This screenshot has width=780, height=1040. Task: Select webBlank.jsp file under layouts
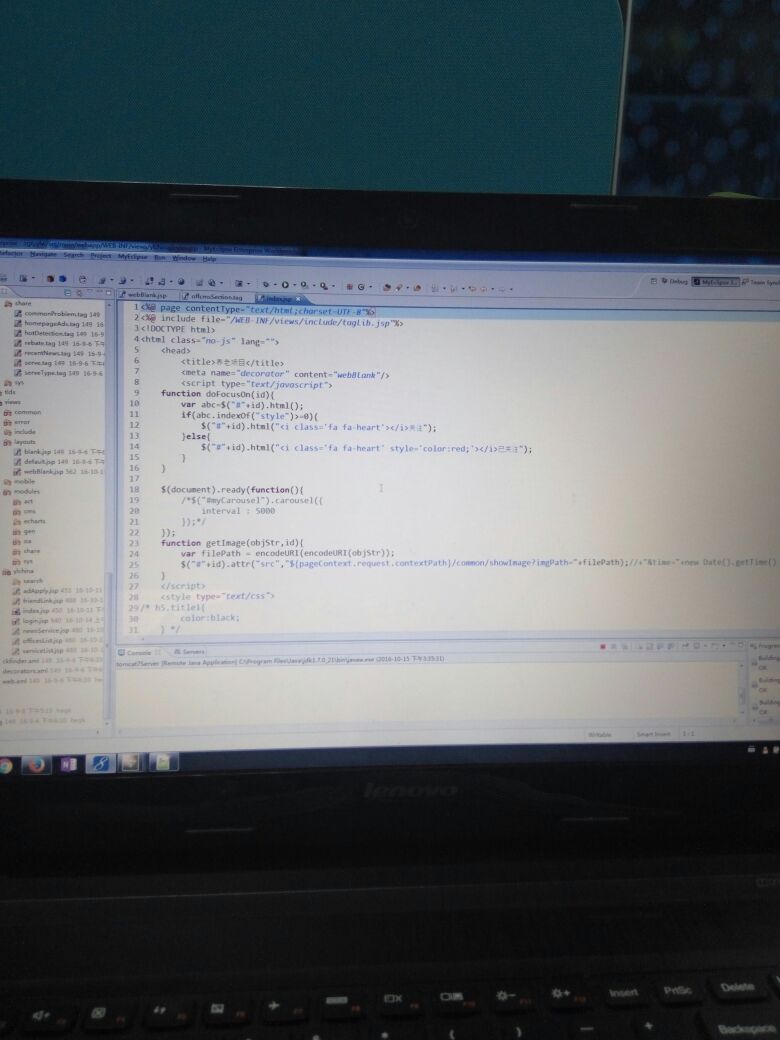(44, 471)
